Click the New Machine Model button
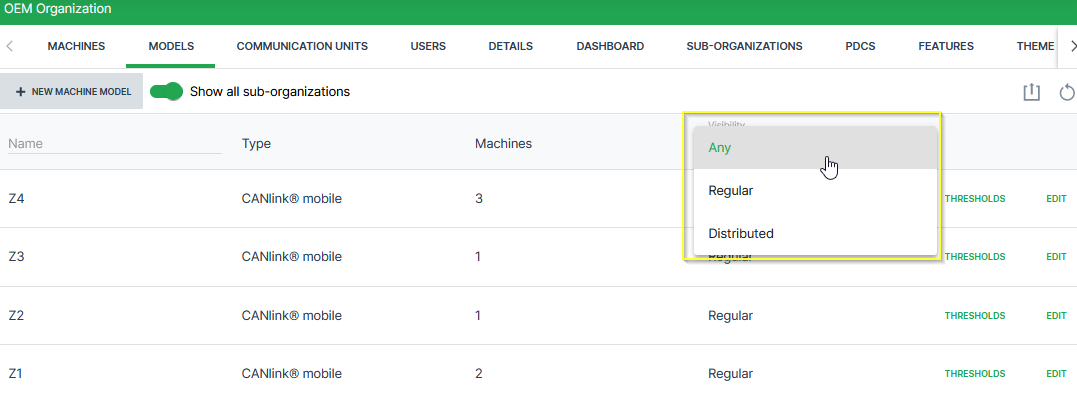 pos(72,91)
